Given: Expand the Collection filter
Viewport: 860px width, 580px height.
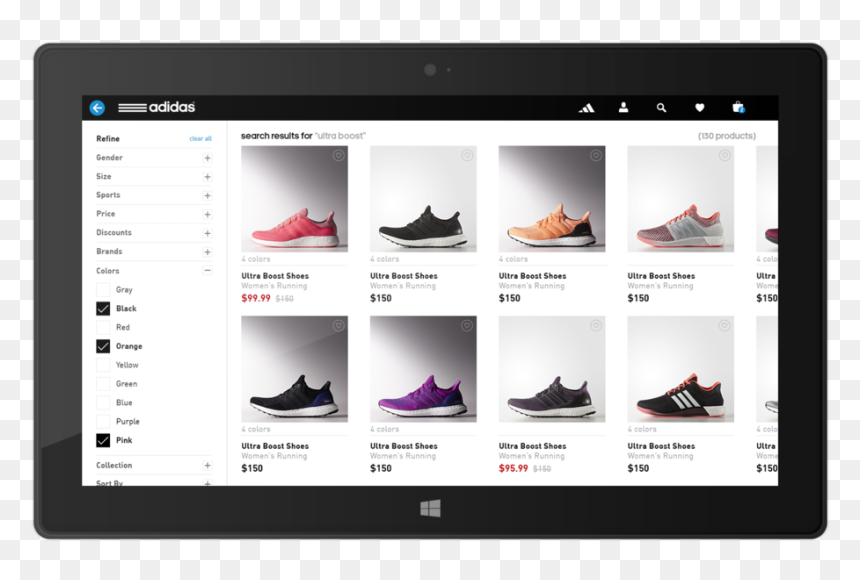Looking at the screenshot, I should pyautogui.click(x=207, y=465).
